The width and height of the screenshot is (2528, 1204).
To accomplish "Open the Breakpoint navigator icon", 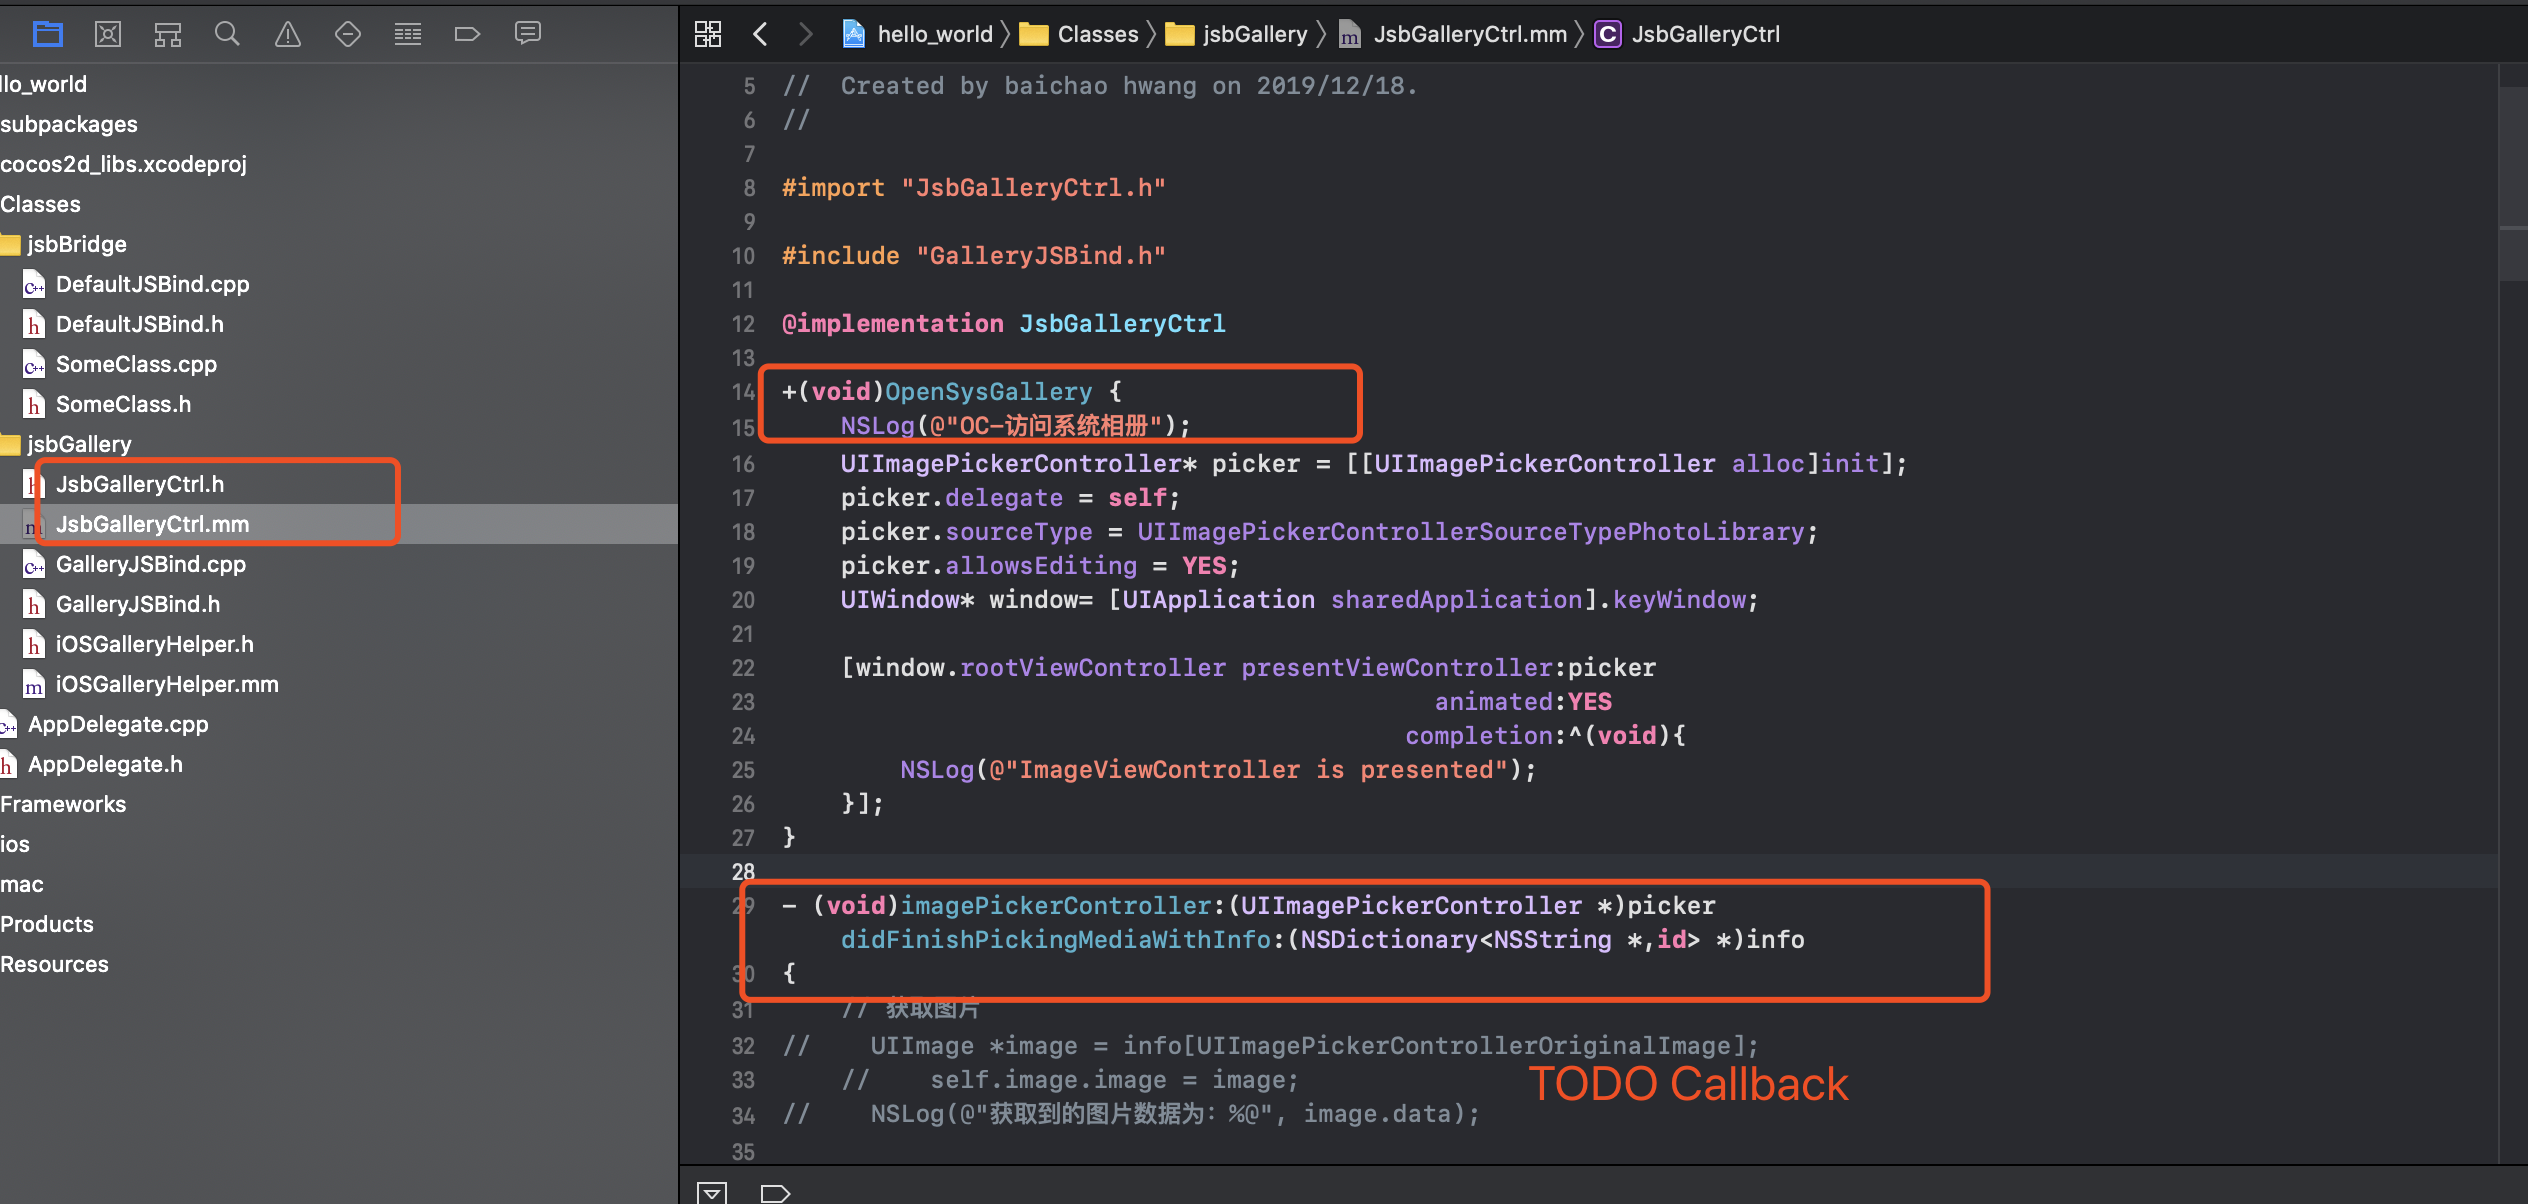I will 467,34.
